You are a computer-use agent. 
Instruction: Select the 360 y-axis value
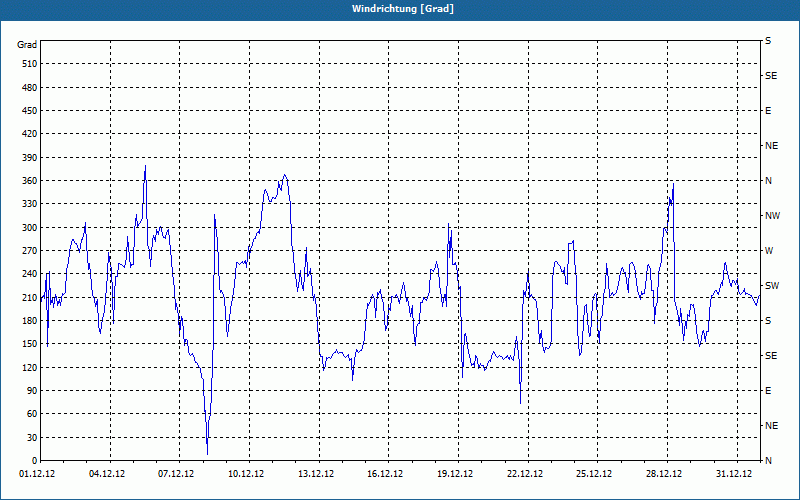30,181
